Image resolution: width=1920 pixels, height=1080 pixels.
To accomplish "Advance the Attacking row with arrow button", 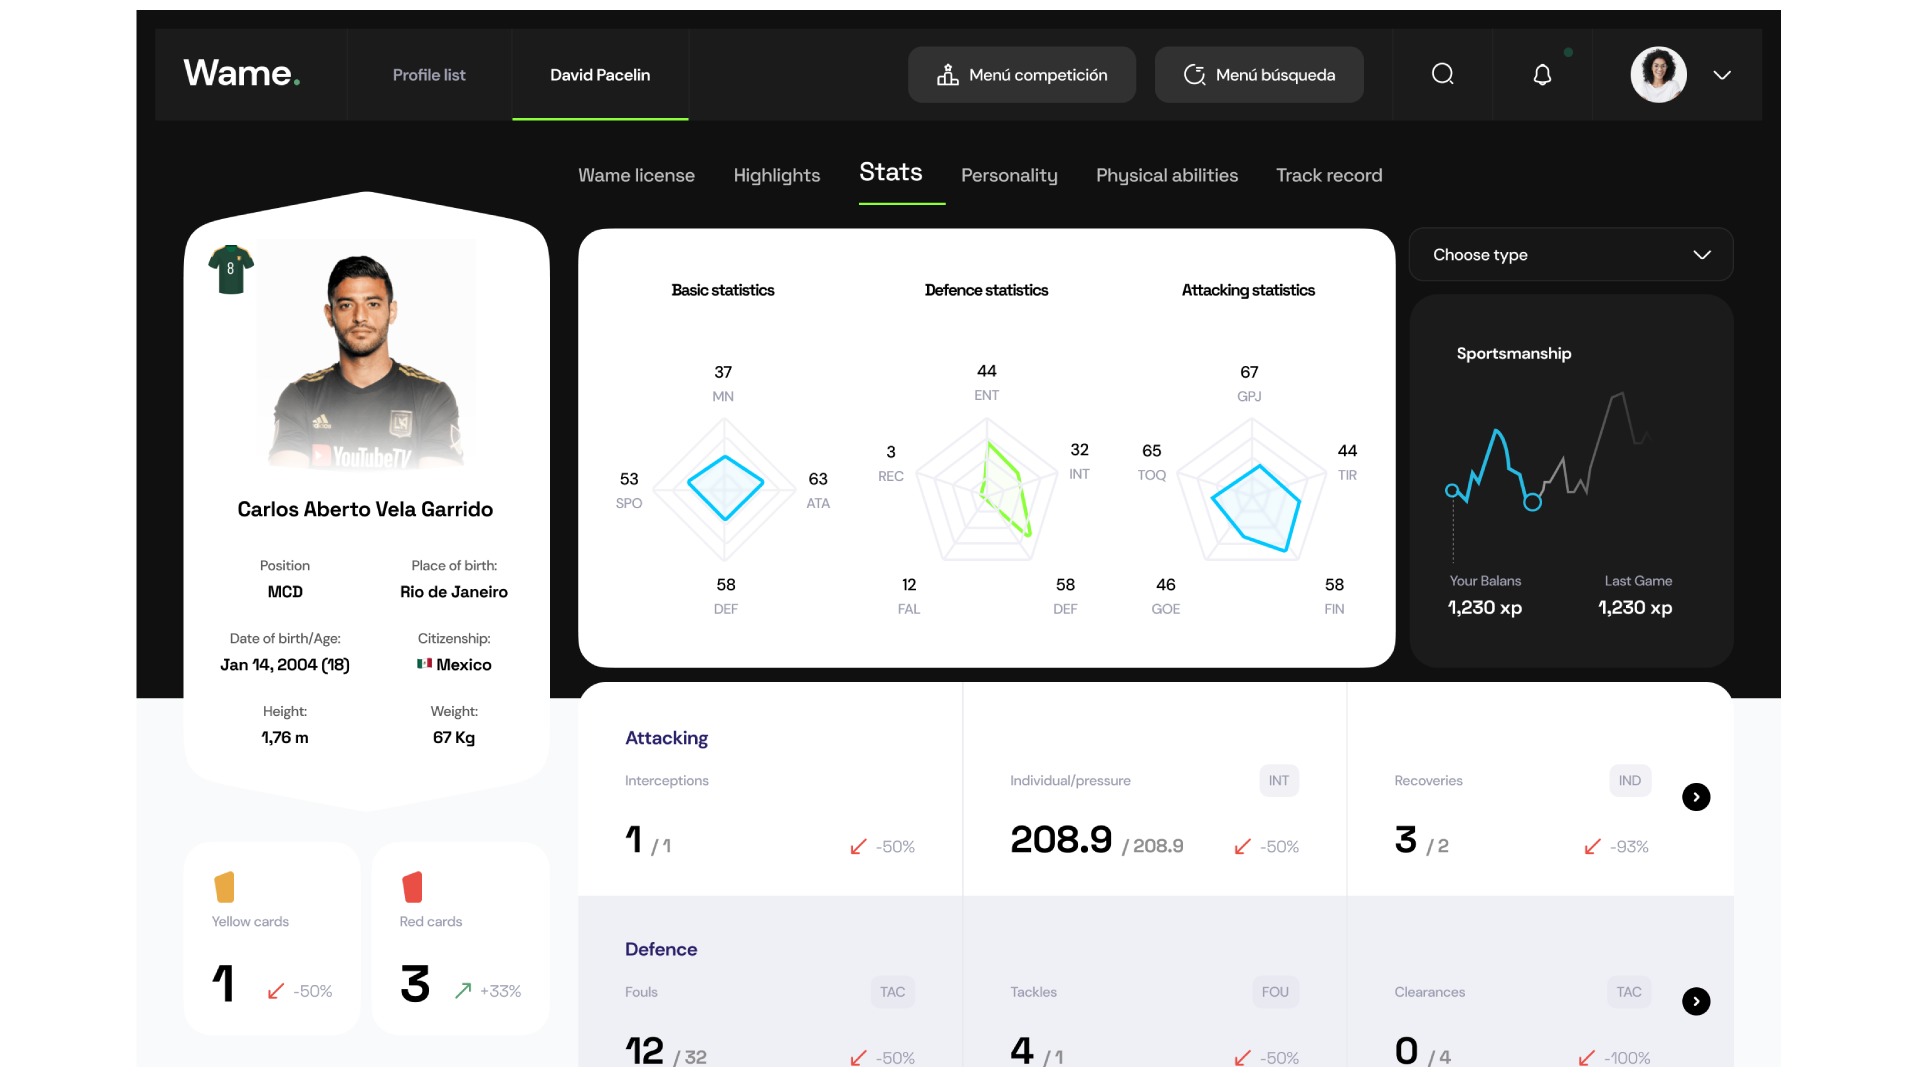I will pos(1696,797).
